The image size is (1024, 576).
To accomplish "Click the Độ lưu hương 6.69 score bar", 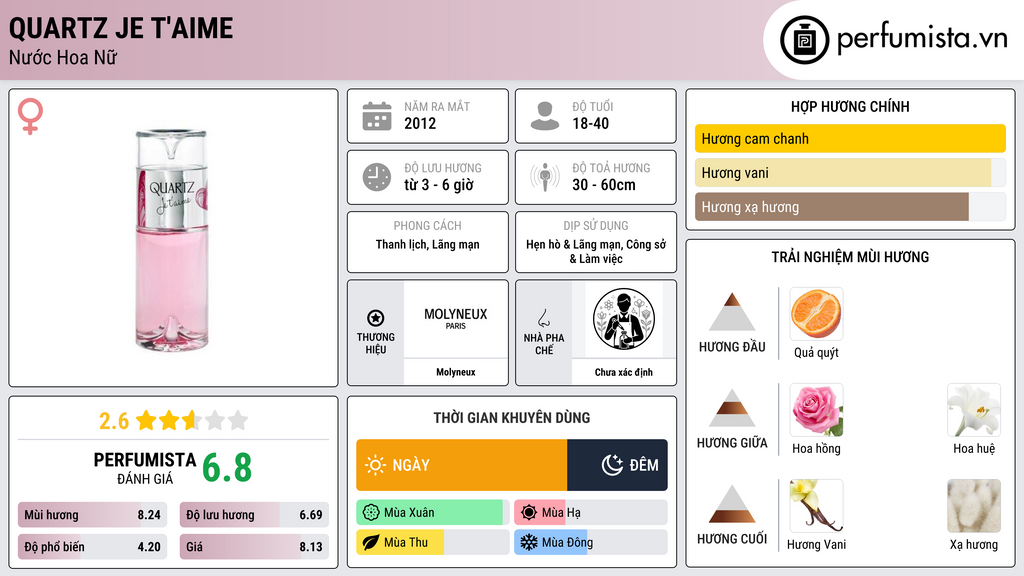I will 254,515.
